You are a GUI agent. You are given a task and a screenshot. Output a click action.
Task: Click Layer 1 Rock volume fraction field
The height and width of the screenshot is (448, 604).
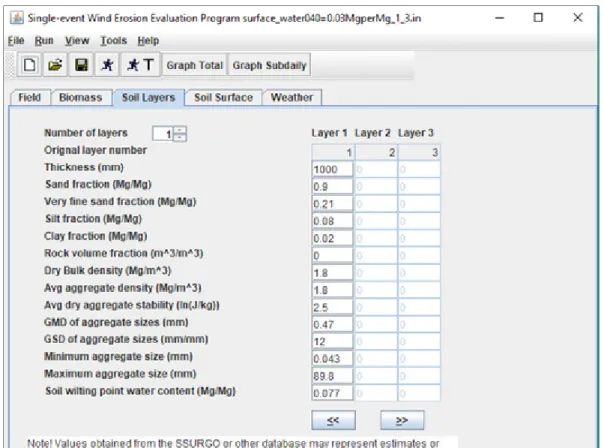coord(332,255)
